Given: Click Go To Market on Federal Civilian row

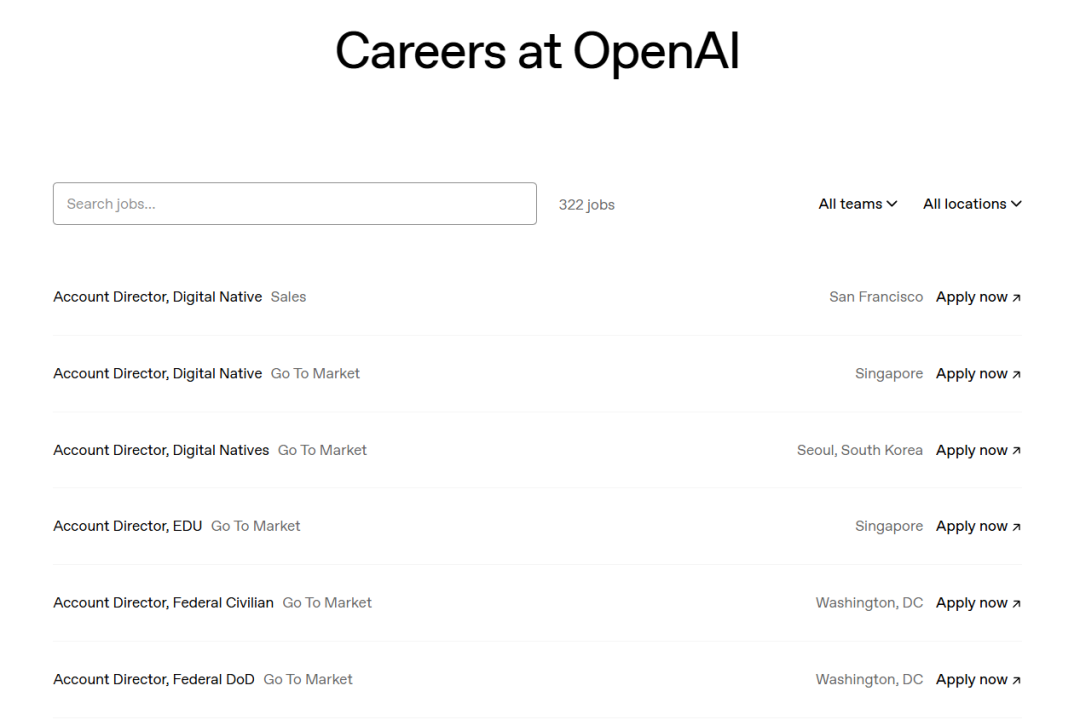Looking at the screenshot, I should (x=327, y=603).
